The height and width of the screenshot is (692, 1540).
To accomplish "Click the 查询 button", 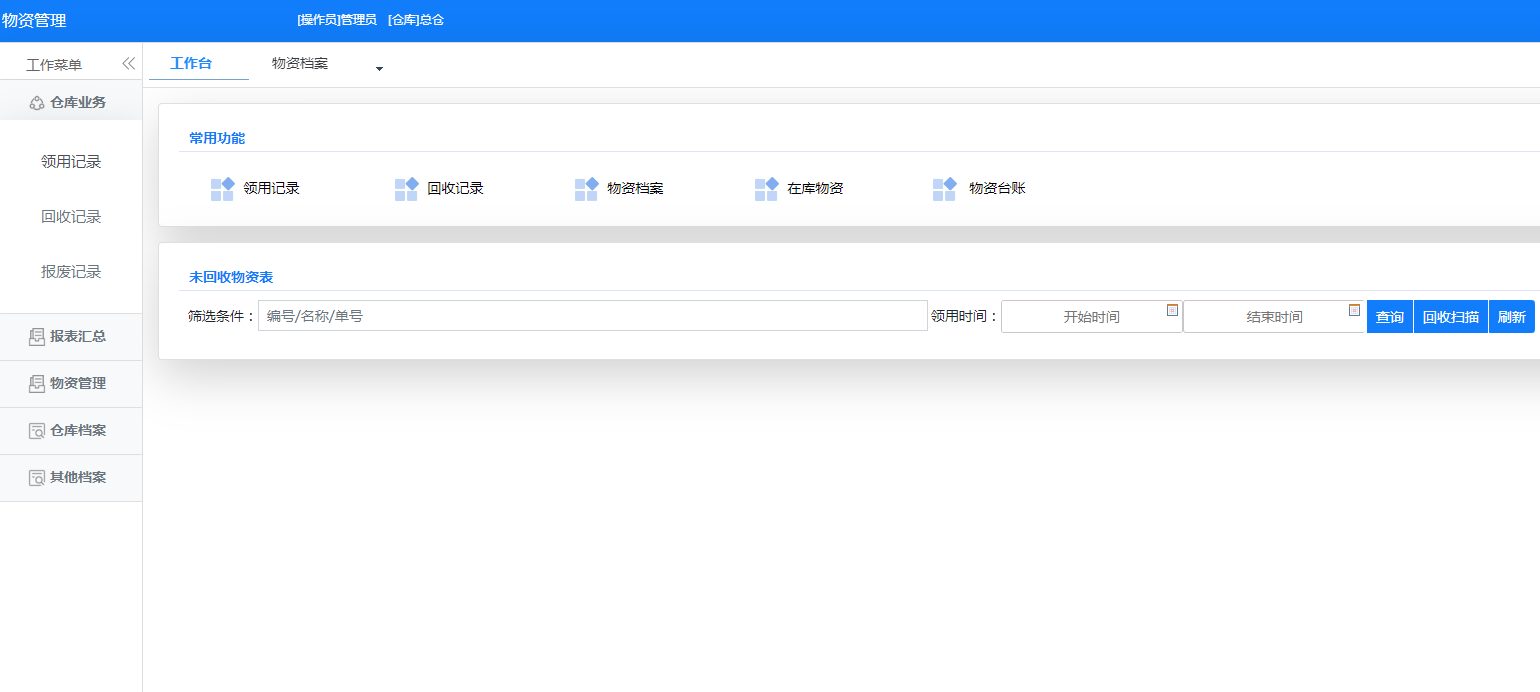I will pos(1389,317).
